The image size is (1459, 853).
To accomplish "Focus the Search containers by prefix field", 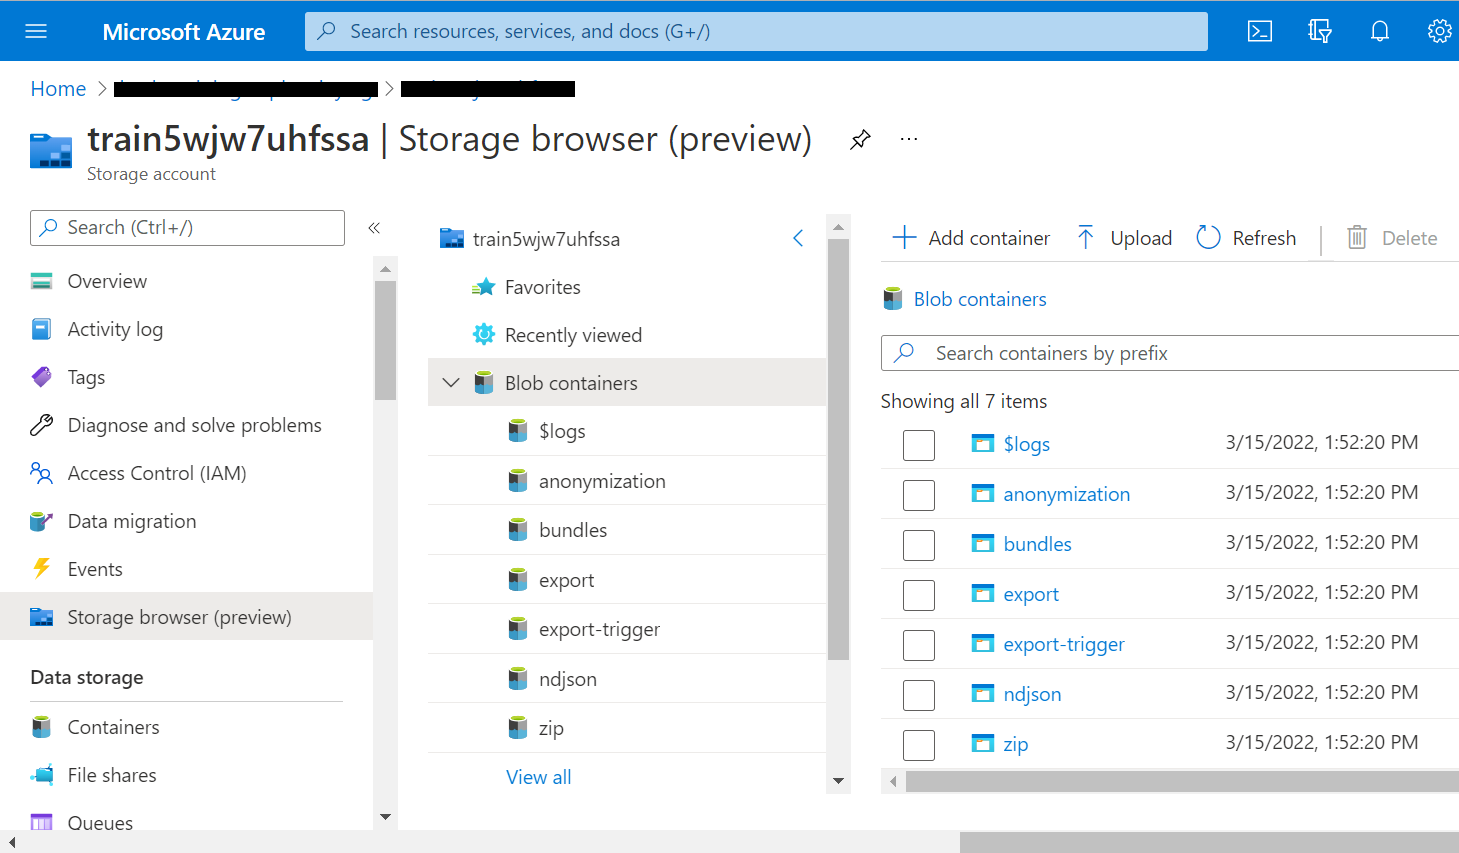I will click(x=1170, y=353).
